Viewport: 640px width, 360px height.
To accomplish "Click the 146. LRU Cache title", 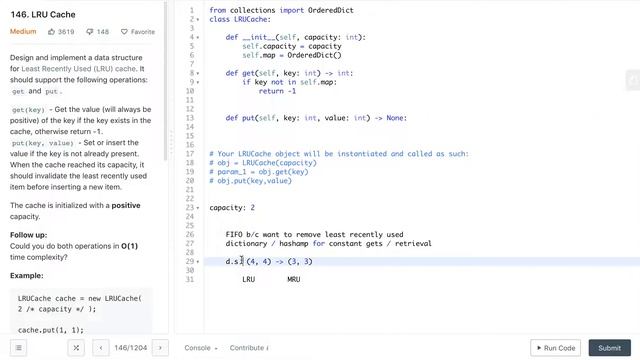I will [43, 14].
